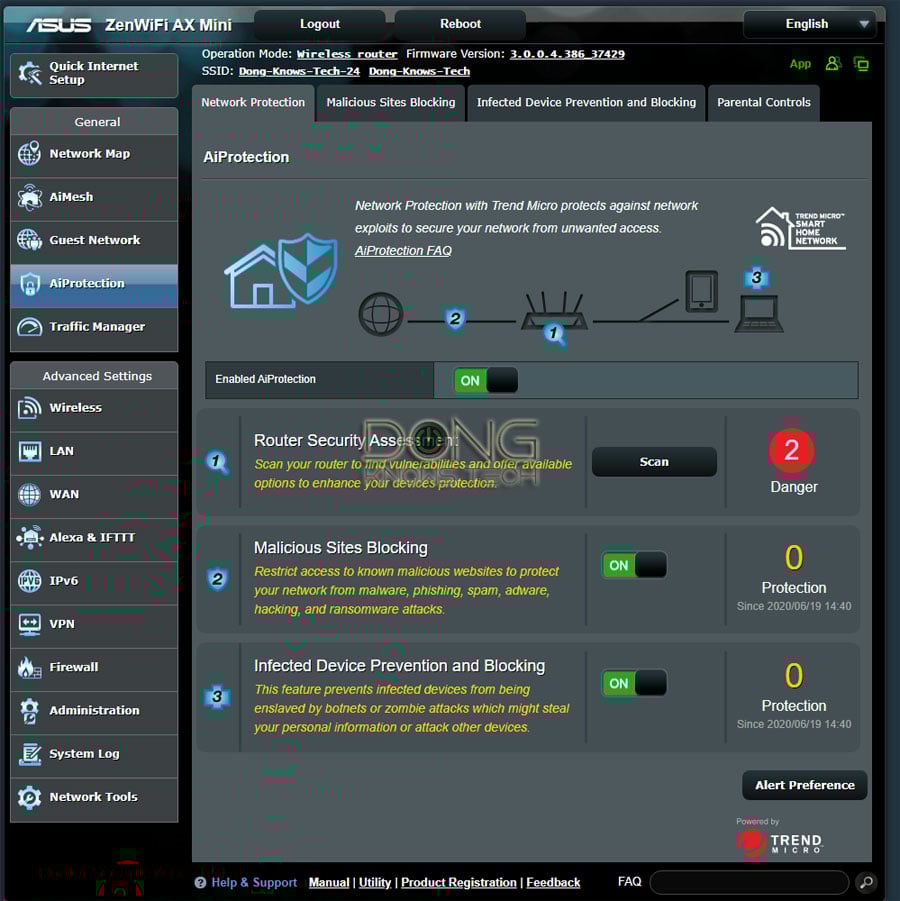This screenshot has height=901, width=900.
Task: Click the Traffic Manager gauge icon
Action: 29,327
